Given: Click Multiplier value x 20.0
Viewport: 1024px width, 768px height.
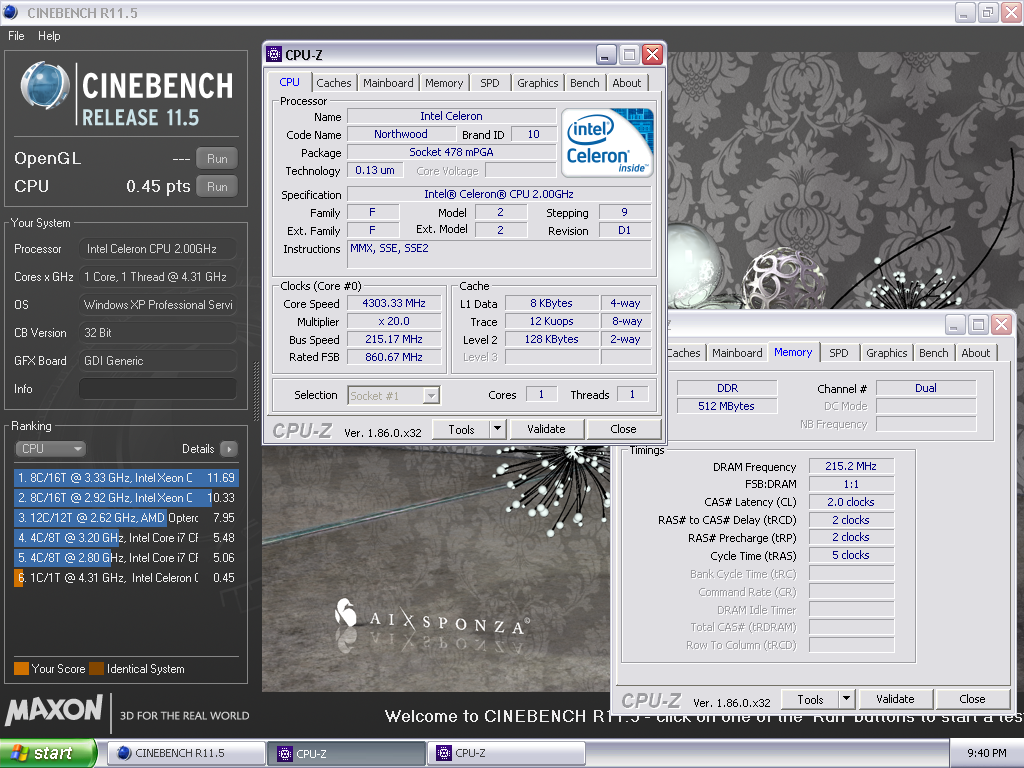Looking at the screenshot, I should tap(394, 322).
